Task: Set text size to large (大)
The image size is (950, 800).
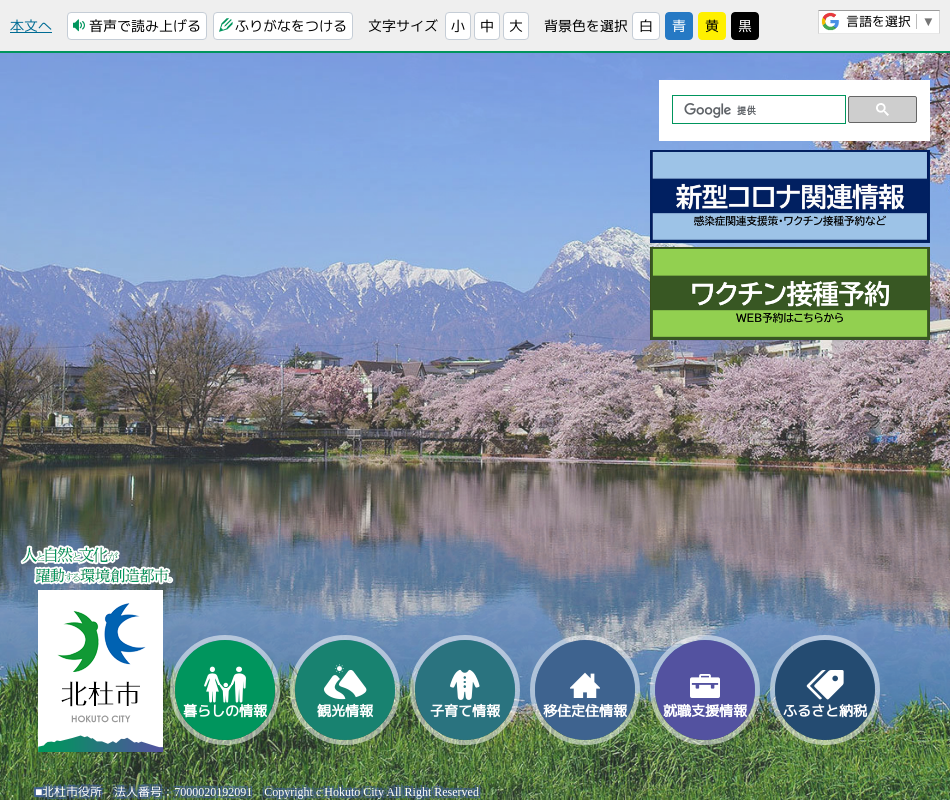Action: pyautogui.click(x=516, y=26)
